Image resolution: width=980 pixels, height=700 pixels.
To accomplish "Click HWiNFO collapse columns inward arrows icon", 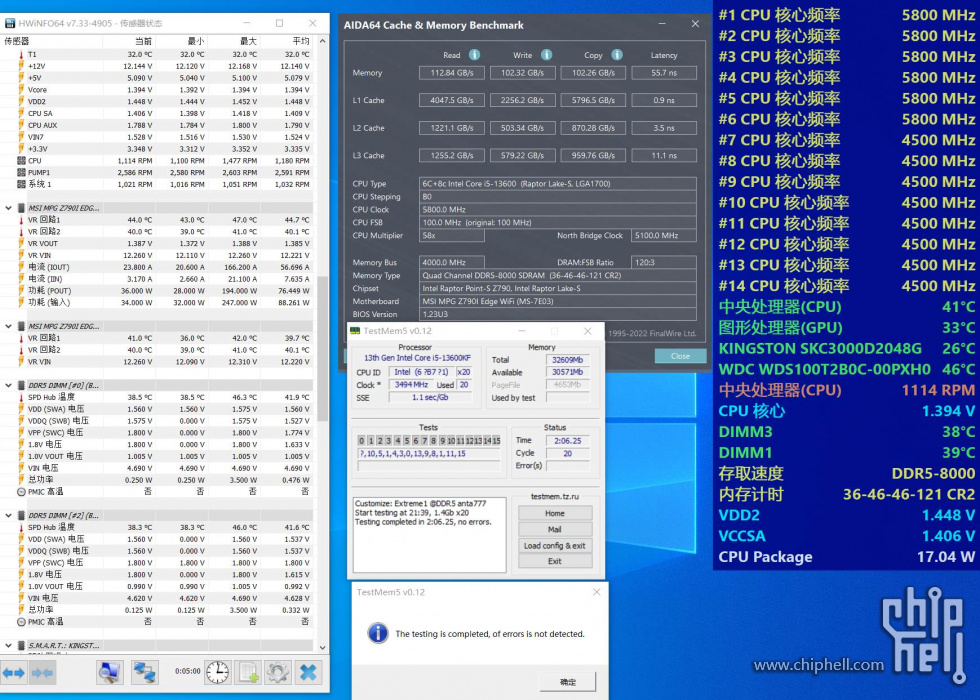I will pyautogui.click(x=42, y=673).
